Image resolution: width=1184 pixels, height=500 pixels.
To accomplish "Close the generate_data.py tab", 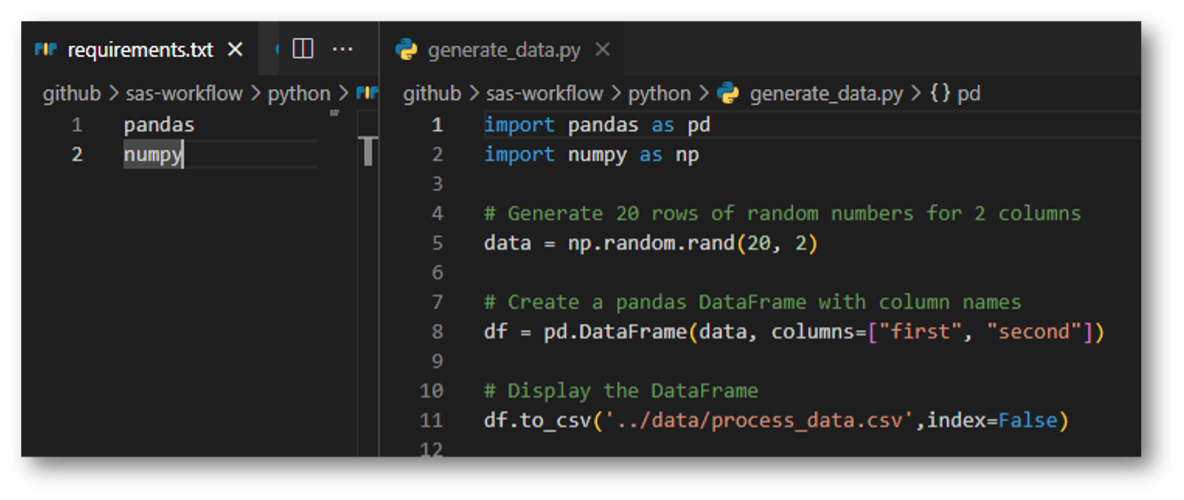I will click(602, 50).
